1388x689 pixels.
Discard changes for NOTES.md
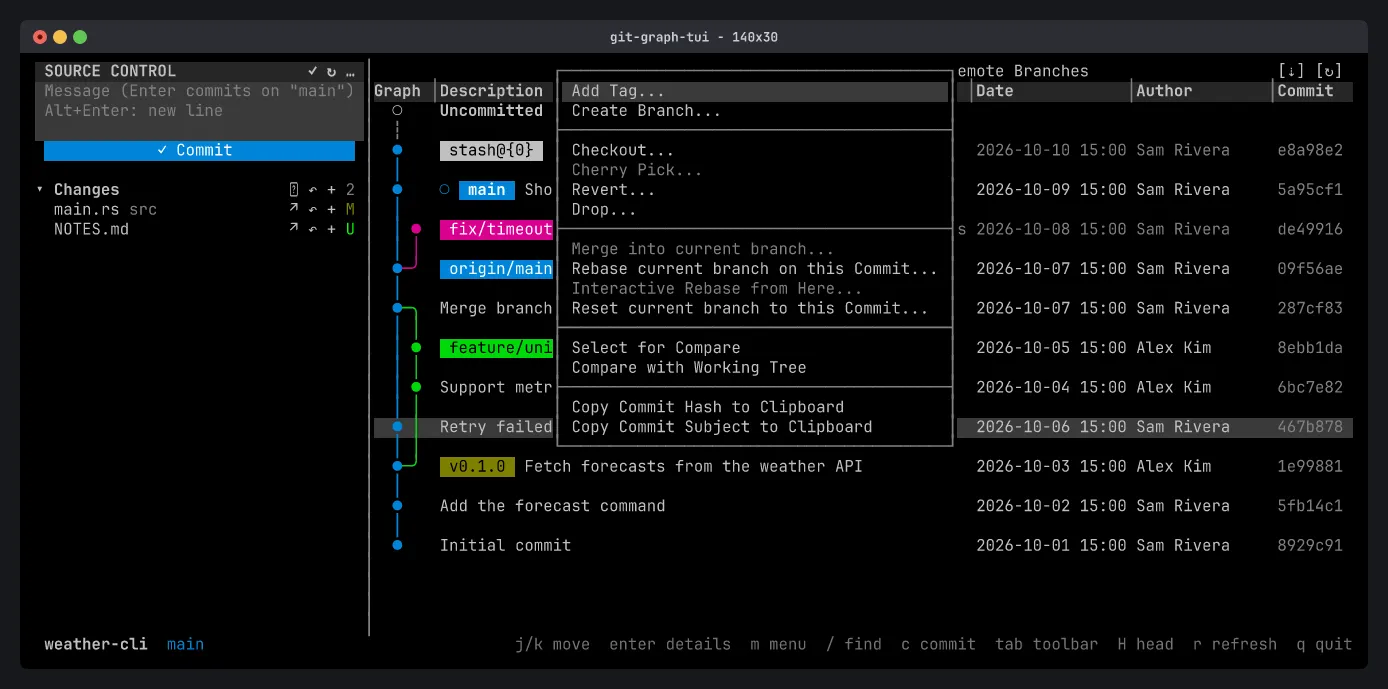pos(312,229)
